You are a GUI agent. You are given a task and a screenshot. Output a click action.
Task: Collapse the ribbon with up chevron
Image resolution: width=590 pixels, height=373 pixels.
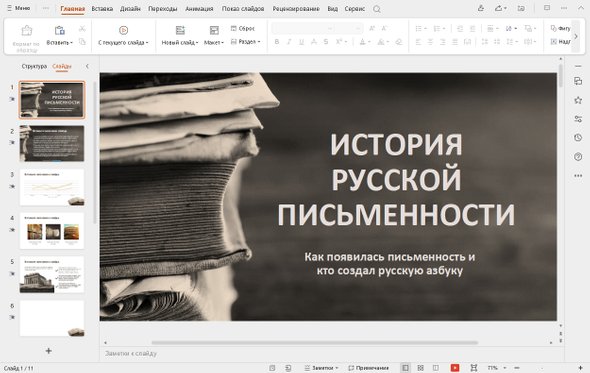point(581,8)
